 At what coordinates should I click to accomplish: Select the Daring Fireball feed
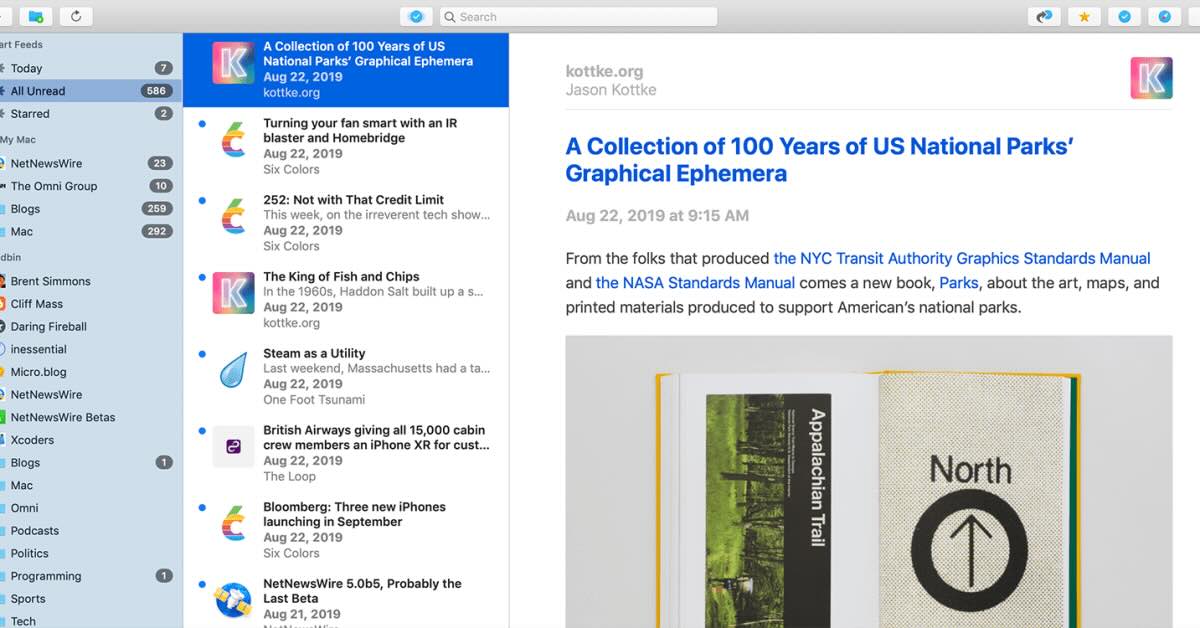(91, 326)
